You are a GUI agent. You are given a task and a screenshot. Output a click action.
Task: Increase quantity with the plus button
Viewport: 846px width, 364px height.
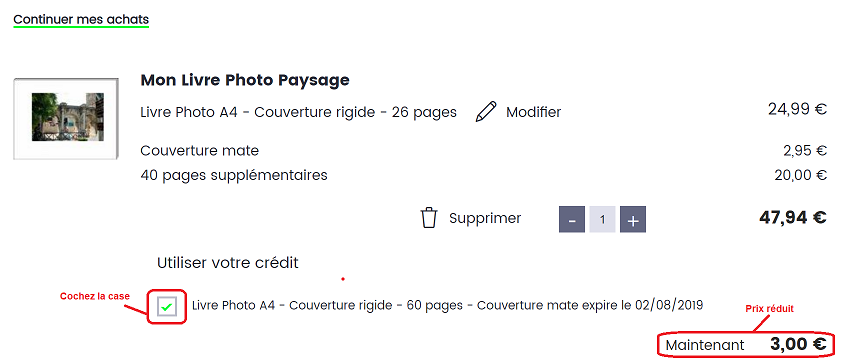click(633, 219)
